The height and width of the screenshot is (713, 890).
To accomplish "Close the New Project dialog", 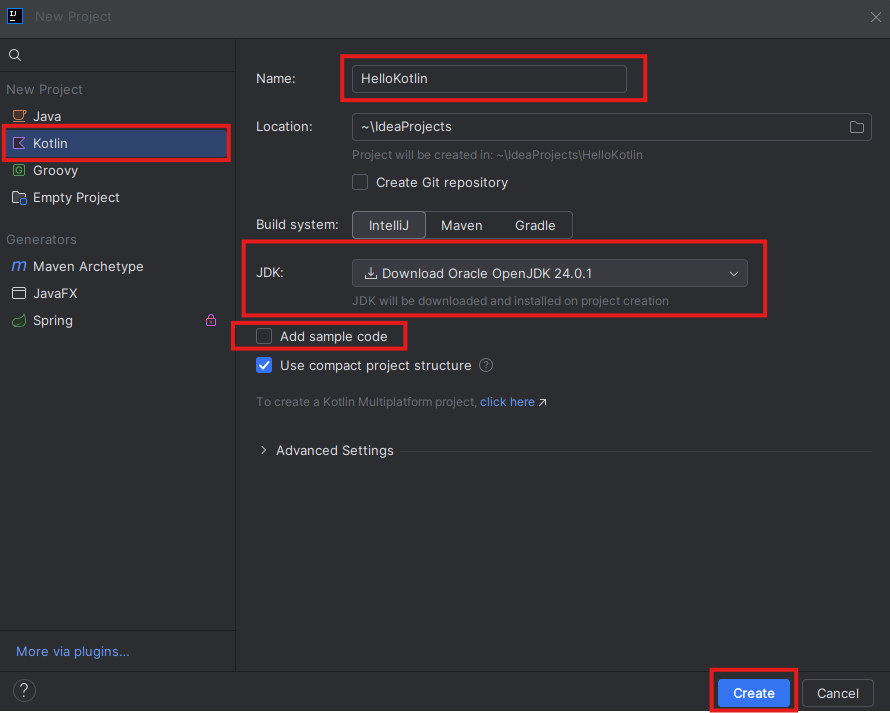I will click(876, 17).
